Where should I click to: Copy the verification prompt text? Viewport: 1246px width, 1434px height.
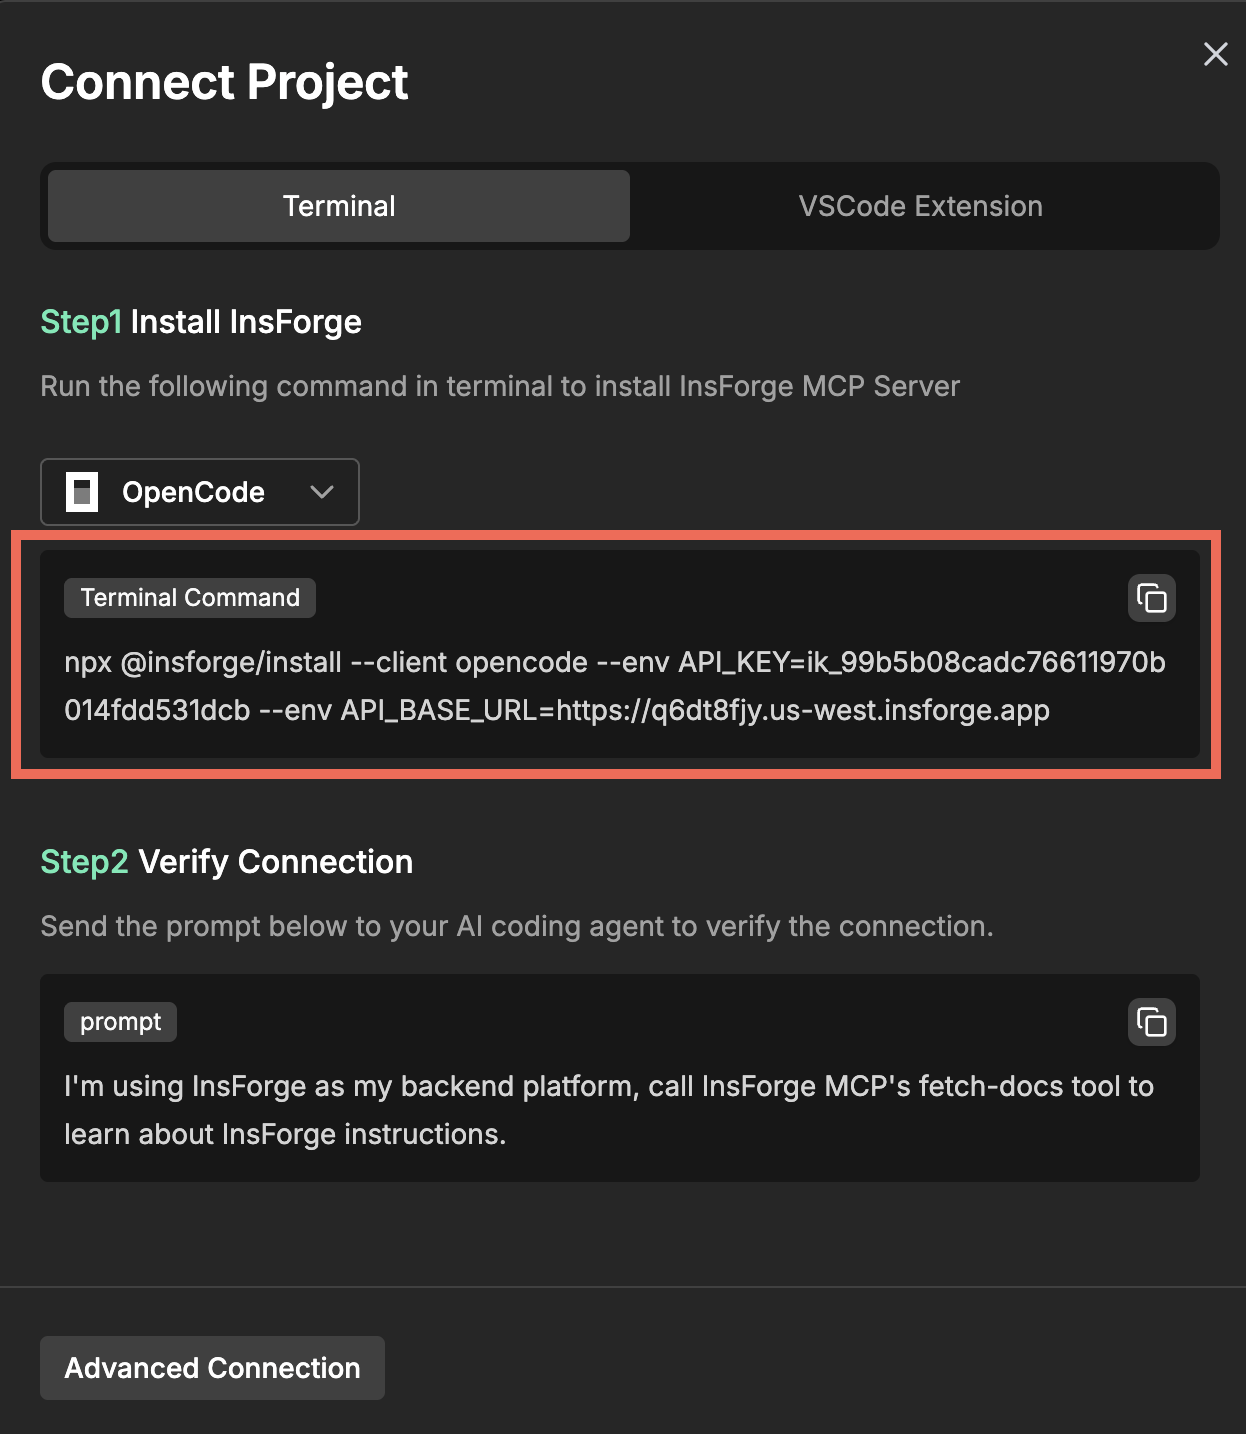pos(1151,1022)
